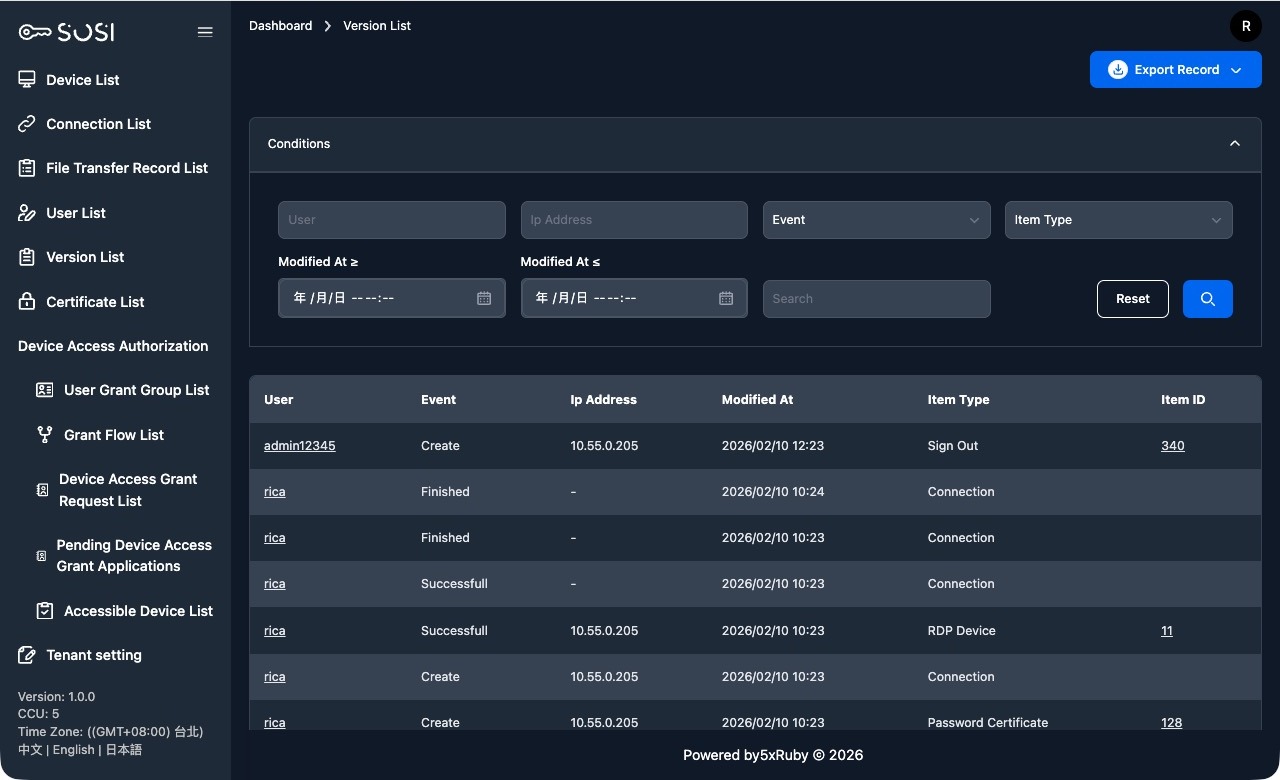
Task: Click the magnifier search button
Action: click(x=1207, y=299)
